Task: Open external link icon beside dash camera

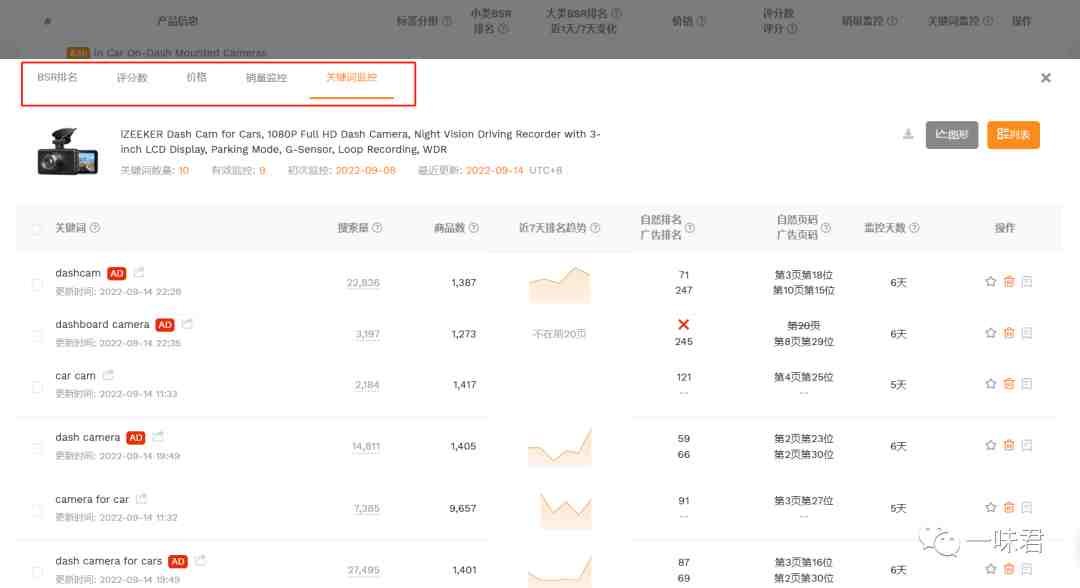Action: tap(158, 437)
